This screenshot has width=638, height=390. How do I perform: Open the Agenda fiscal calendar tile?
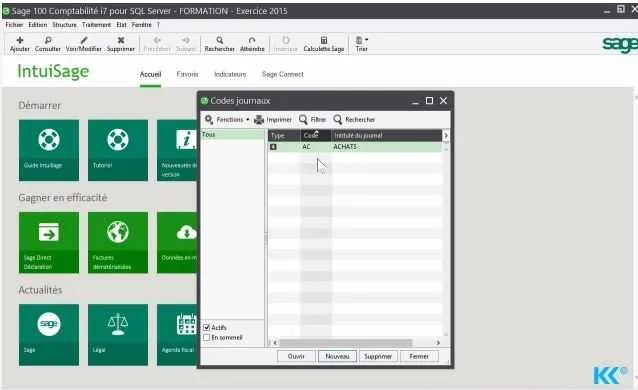tap(177, 335)
